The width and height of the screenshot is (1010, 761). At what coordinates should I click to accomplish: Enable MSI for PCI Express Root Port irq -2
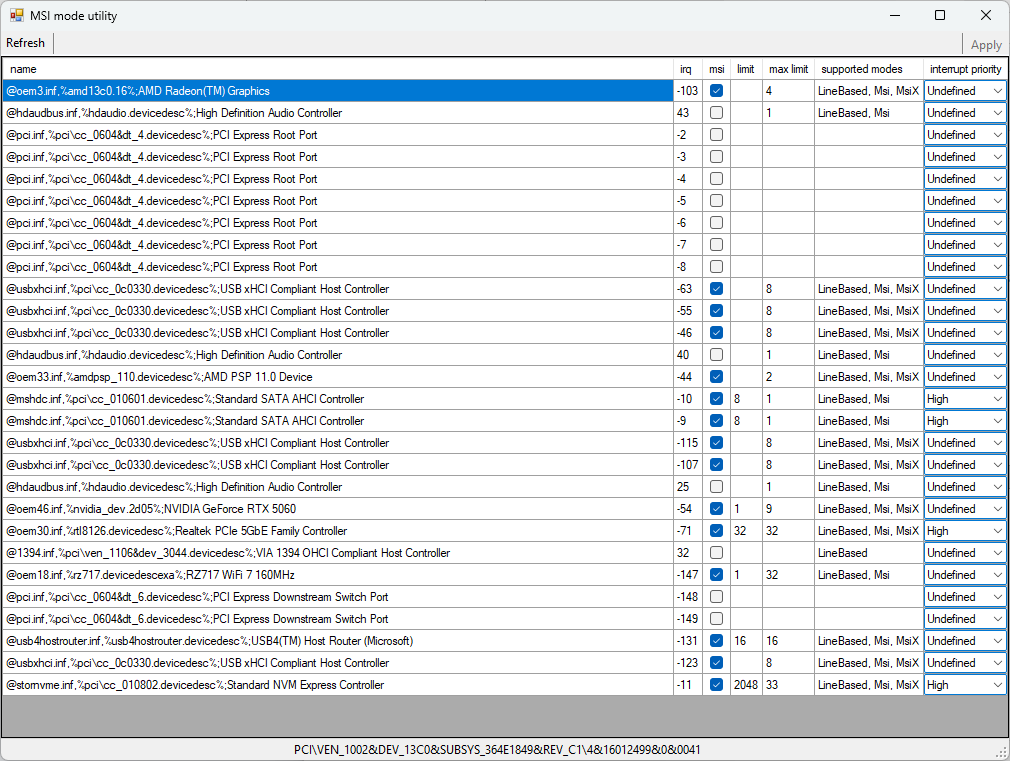[716, 135]
